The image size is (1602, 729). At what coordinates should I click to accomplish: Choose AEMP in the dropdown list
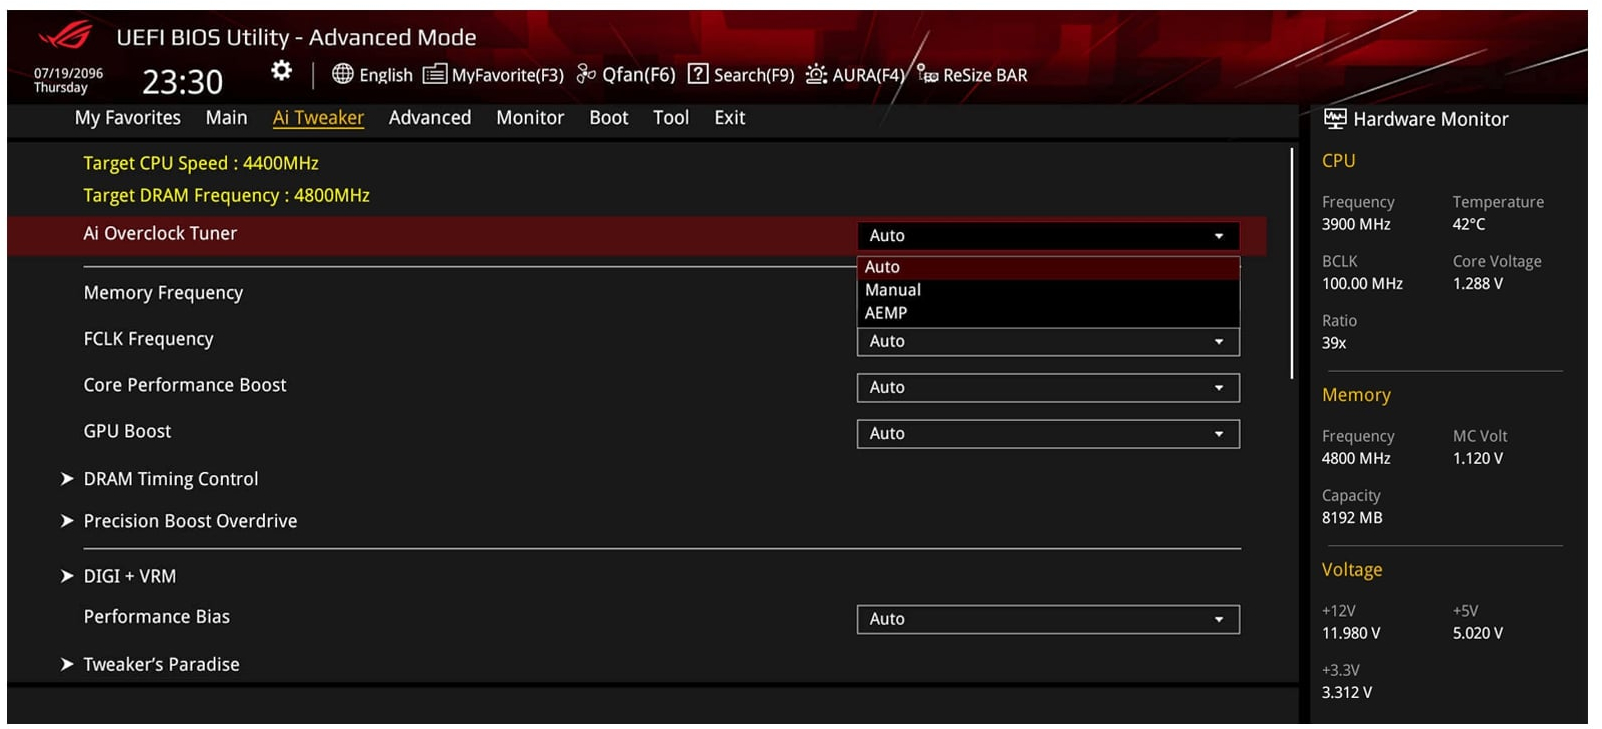coord(1048,313)
